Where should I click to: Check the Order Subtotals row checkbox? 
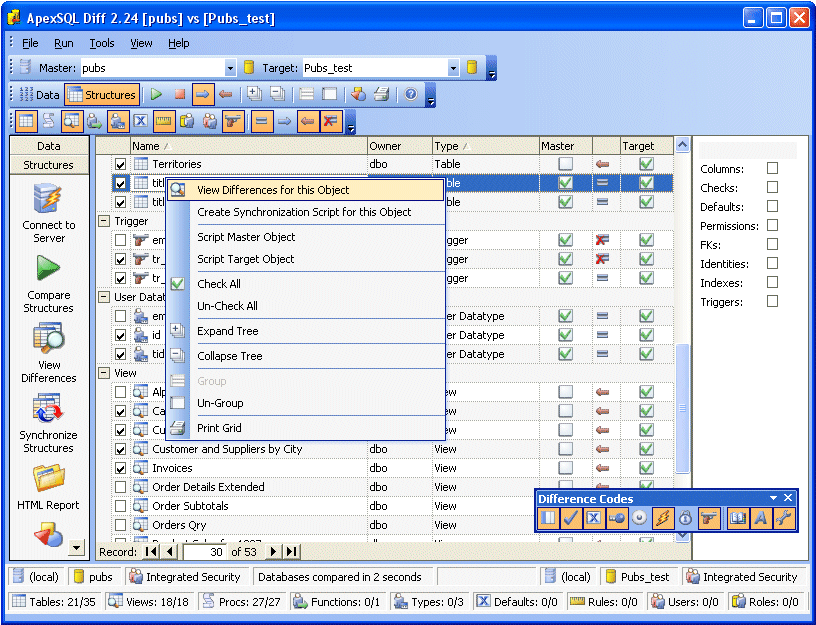(121, 506)
